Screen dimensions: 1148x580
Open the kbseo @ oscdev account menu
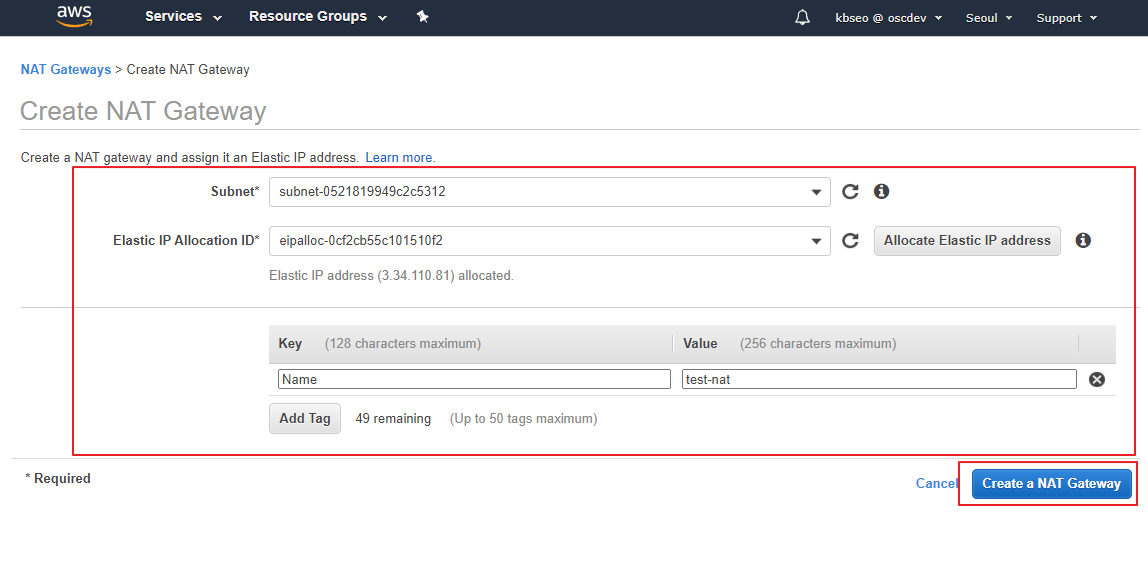pos(889,18)
